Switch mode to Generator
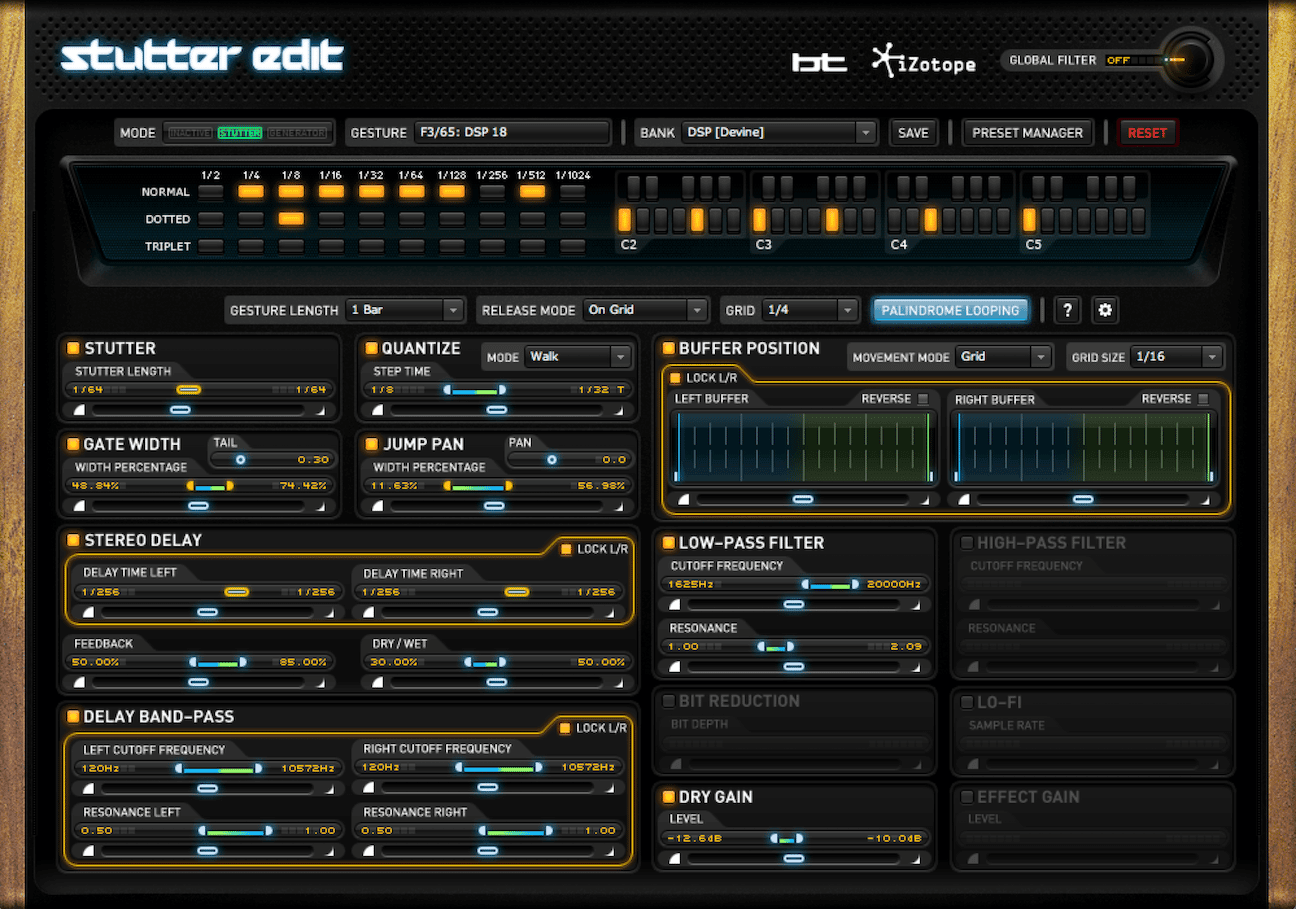The height and width of the screenshot is (909, 1296). pyautogui.click(x=297, y=133)
